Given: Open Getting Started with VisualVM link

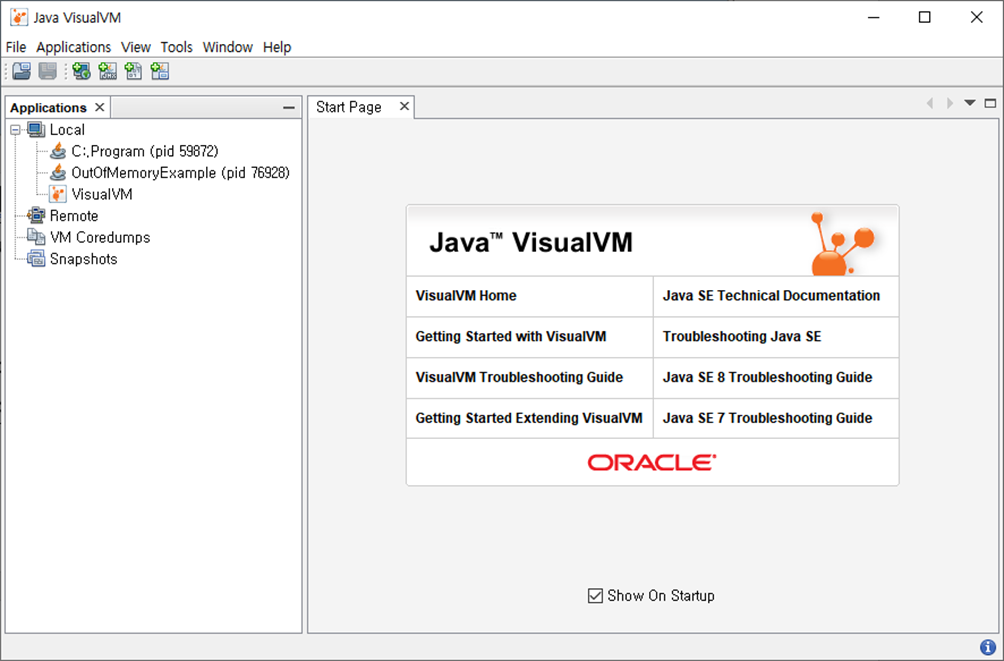Looking at the screenshot, I should tap(511, 337).
